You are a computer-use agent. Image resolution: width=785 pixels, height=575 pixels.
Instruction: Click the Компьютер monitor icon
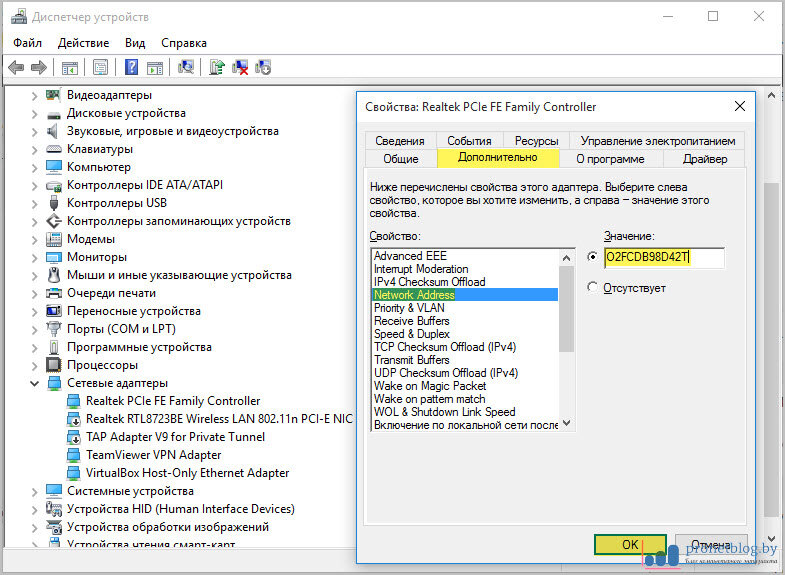point(54,167)
